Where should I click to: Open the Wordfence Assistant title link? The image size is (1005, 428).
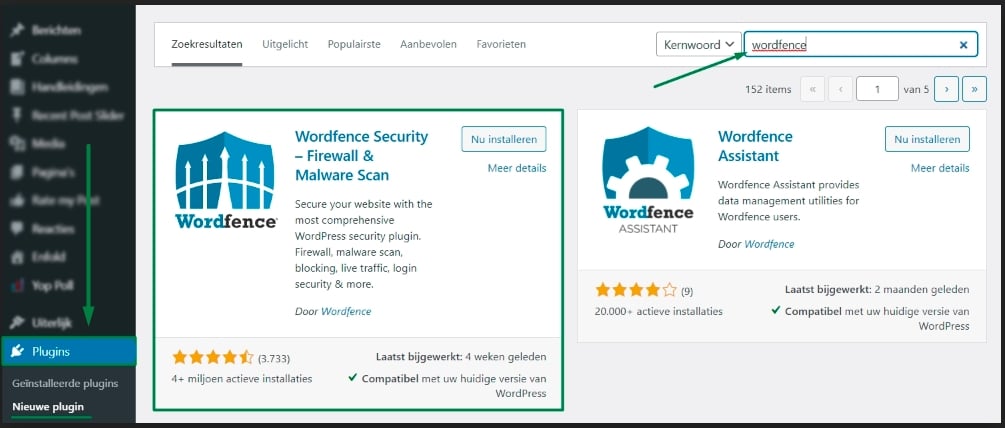click(x=755, y=146)
